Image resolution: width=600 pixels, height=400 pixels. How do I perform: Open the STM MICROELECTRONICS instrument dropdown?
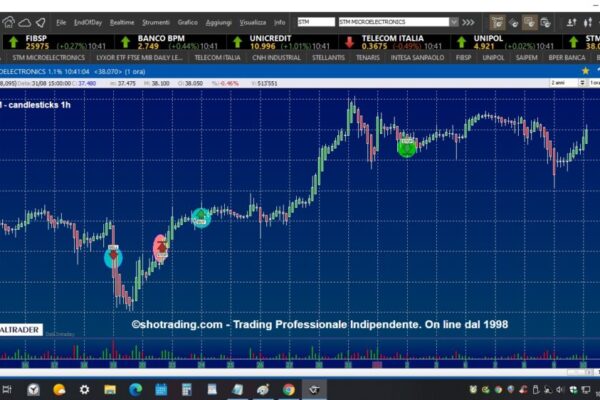(454, 22)
